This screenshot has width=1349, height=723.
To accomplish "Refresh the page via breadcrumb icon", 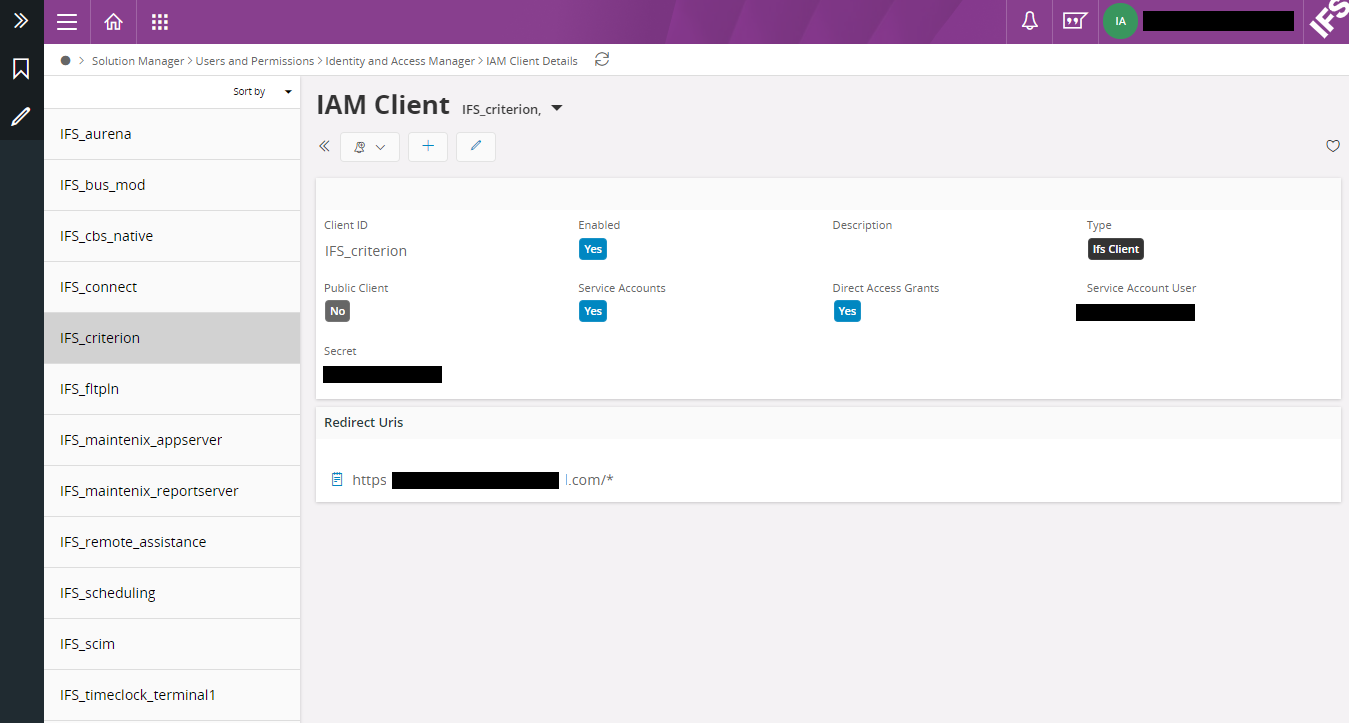I will tap(602, 60).
